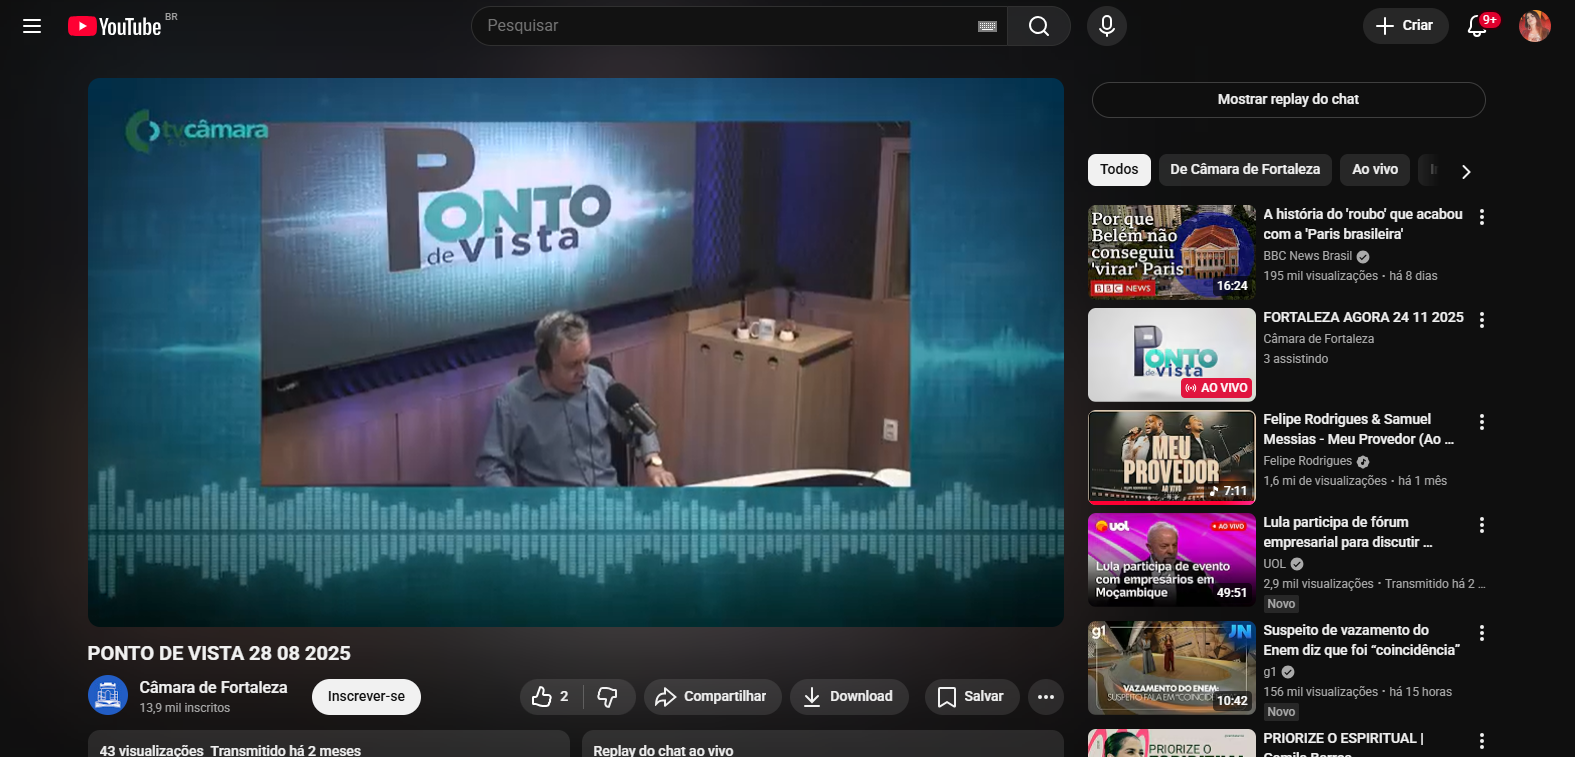This screenshot has height=757, width=1575.
Task: Open the hamburger guide menu
Action: coord(32,26)
